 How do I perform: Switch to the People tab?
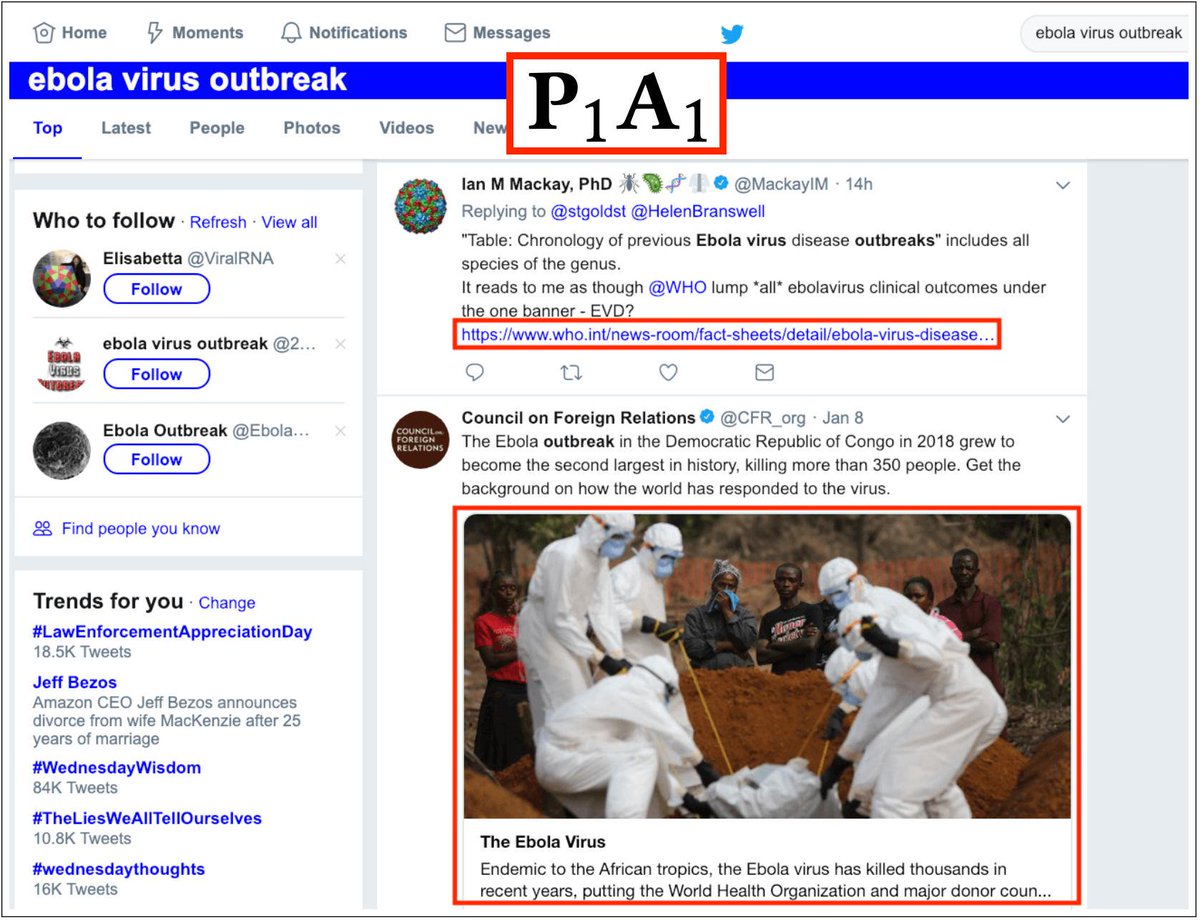point(217,128)
